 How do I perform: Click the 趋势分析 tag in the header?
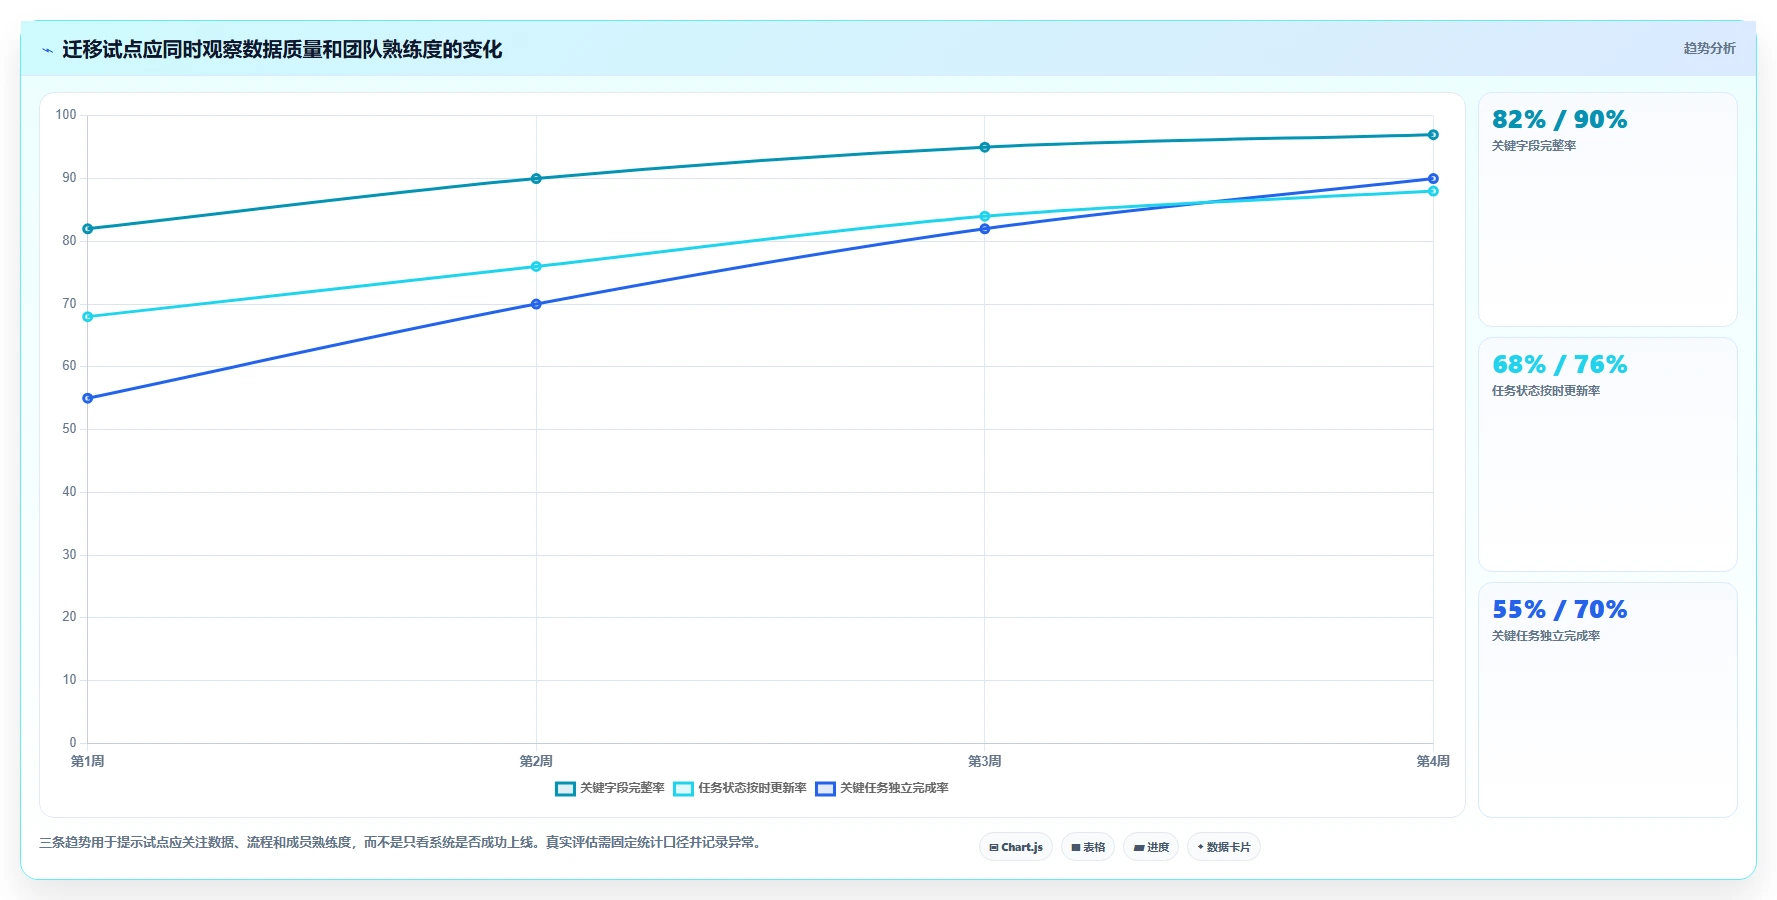click(x=1709, y=48)
